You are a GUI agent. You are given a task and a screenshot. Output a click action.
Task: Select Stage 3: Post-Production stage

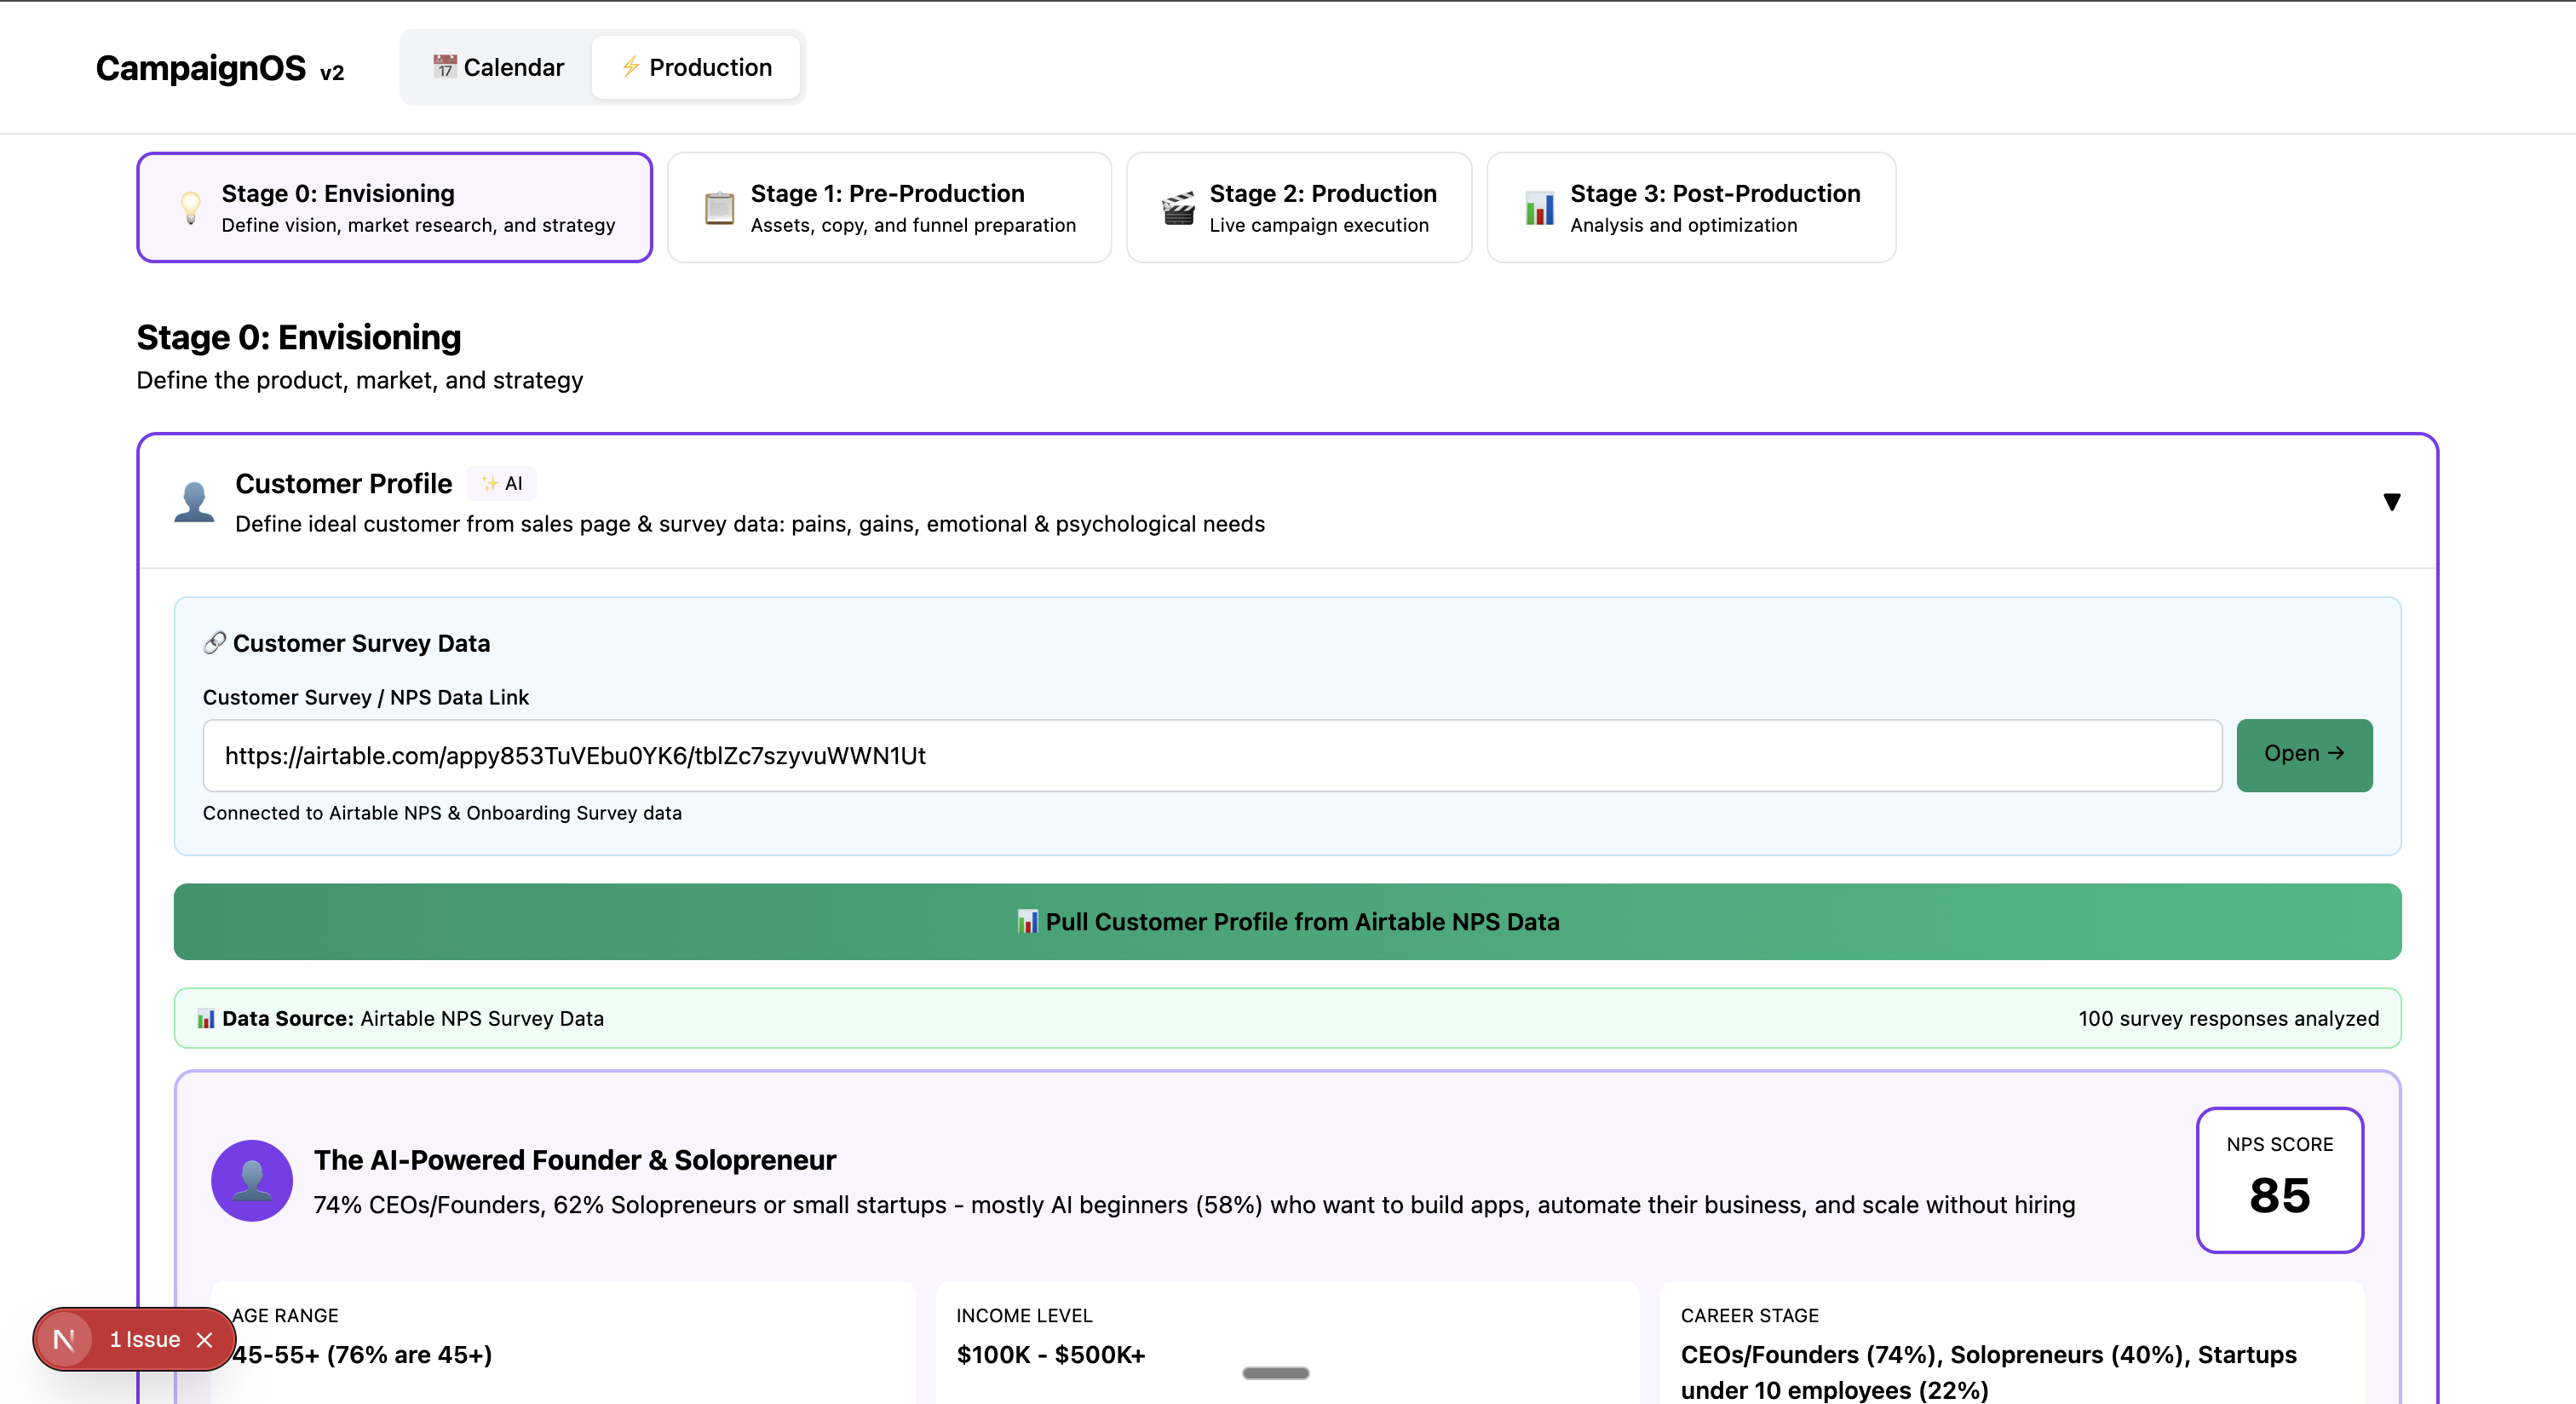coord(1691,207)
